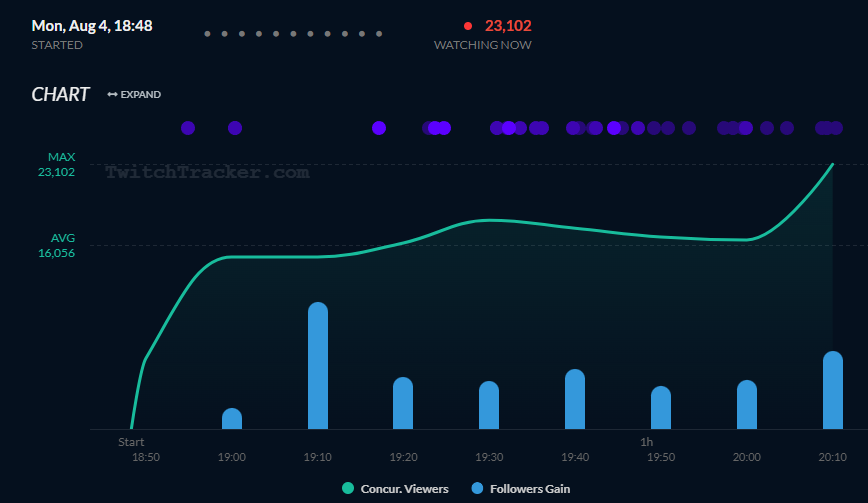Click the Start 18:50 axis label
This screenshot has height=503, width=868.
pyautogui.click(x=139, y=449)
